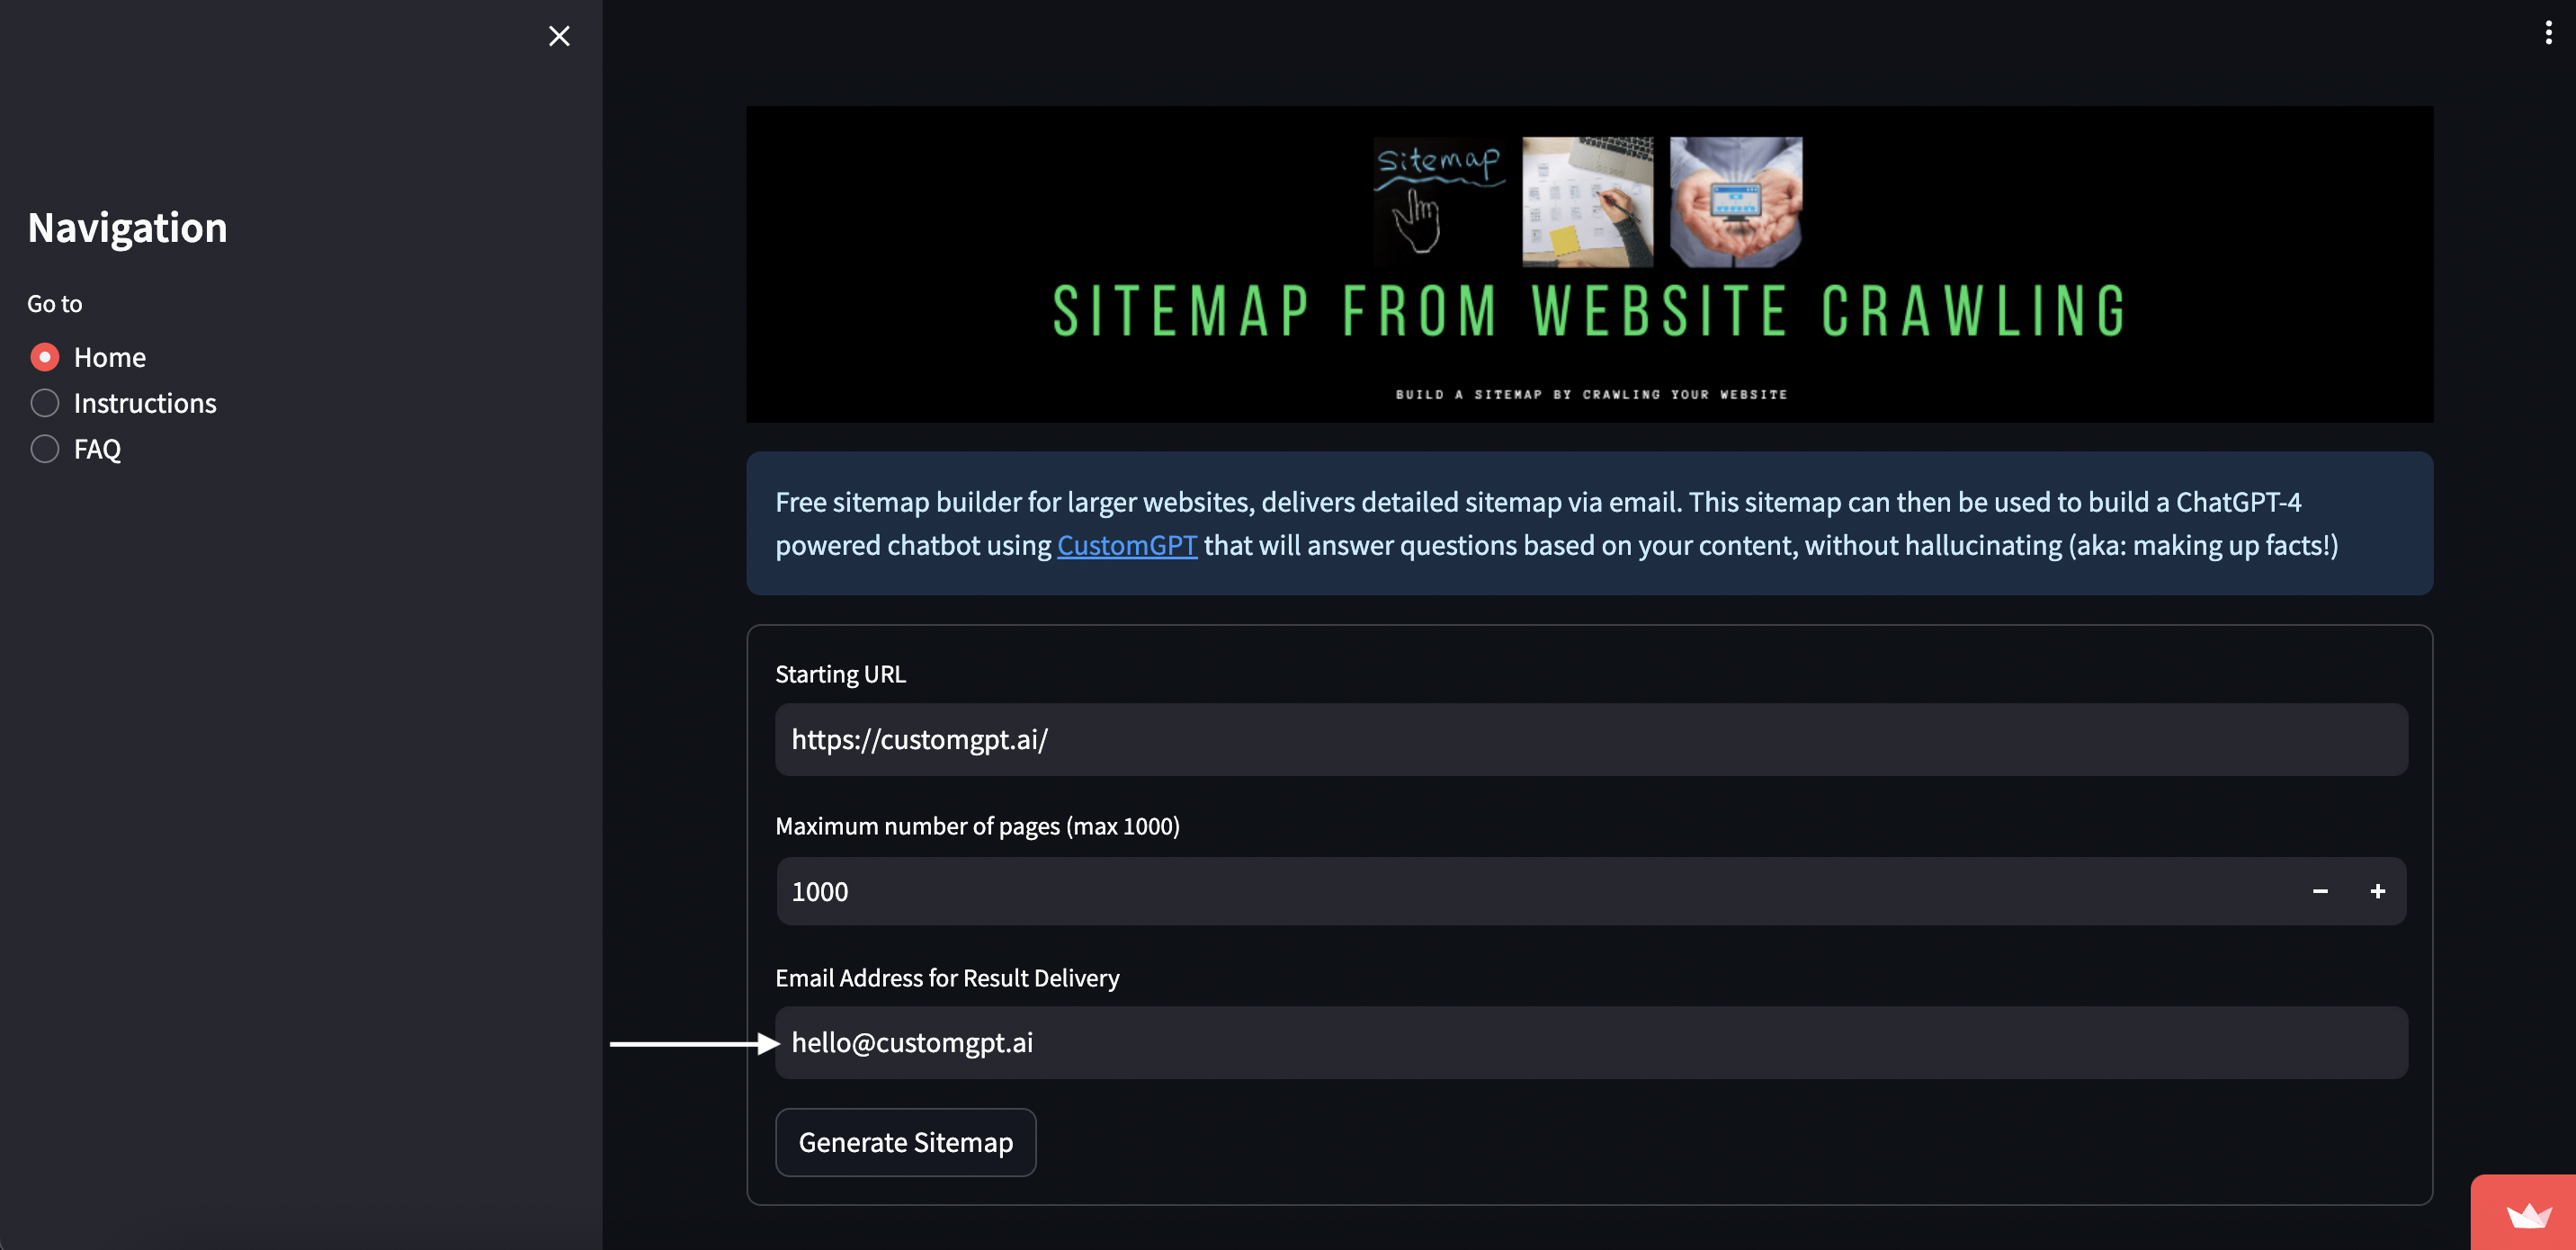Open the three-dot app menu
Image resolution: width=2576 pixels, height=1250 pixels.
coord(2547,33)
